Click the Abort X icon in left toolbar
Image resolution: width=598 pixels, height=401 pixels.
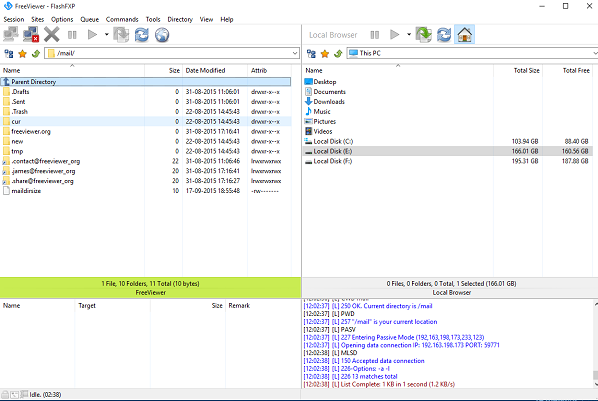click(x=51, y=35)
